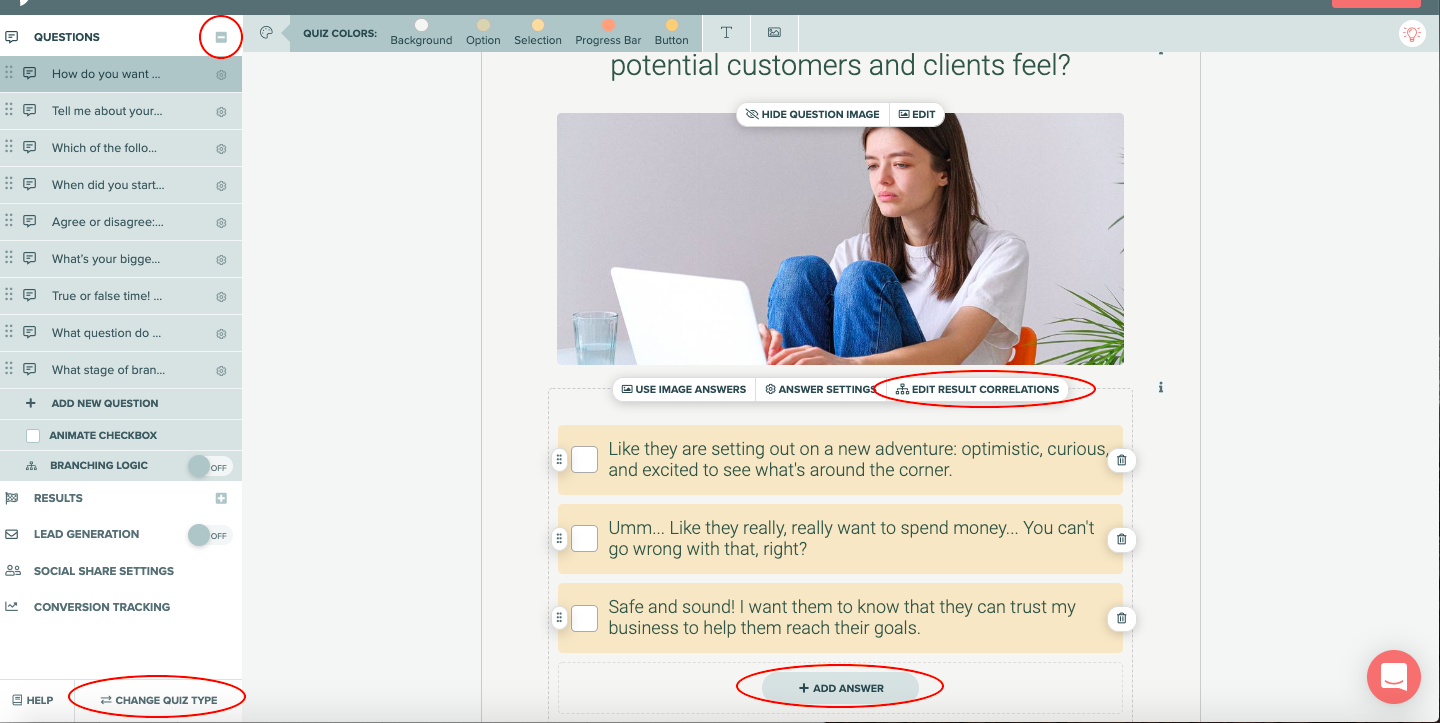Screen dimensions: 1440x723
Task: Open Edit Result Correlations
Action: 977,389
